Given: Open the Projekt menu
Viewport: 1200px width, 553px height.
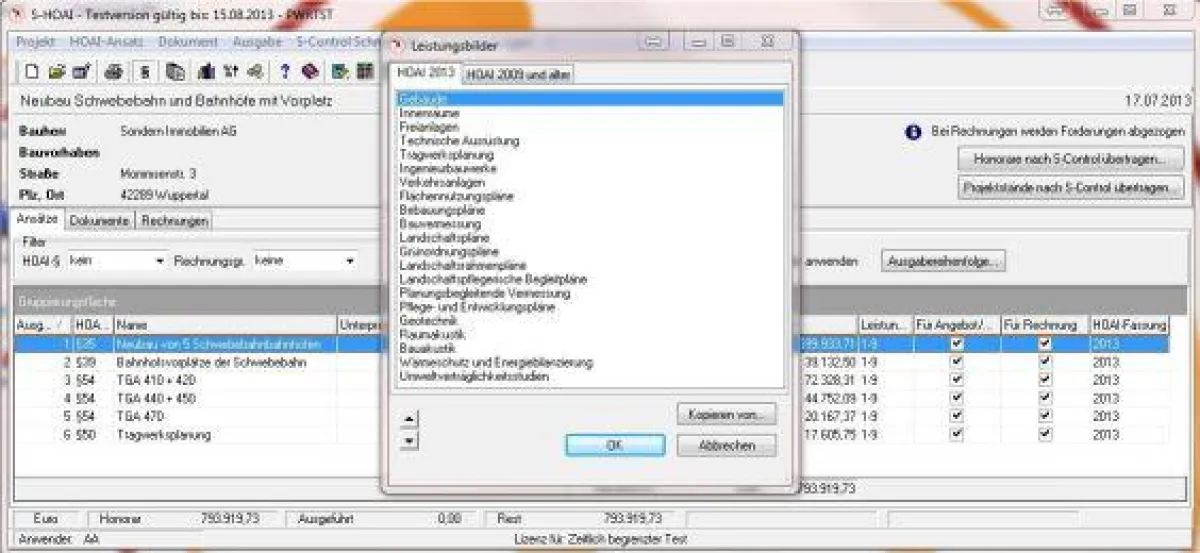Looking at the screenshot, I should [36, 42].
